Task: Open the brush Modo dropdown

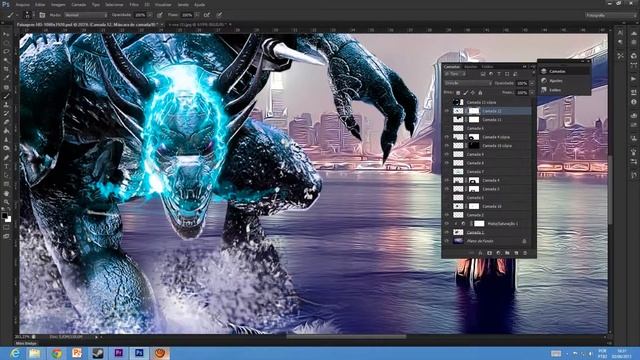Action: click(x=85, y=15)
